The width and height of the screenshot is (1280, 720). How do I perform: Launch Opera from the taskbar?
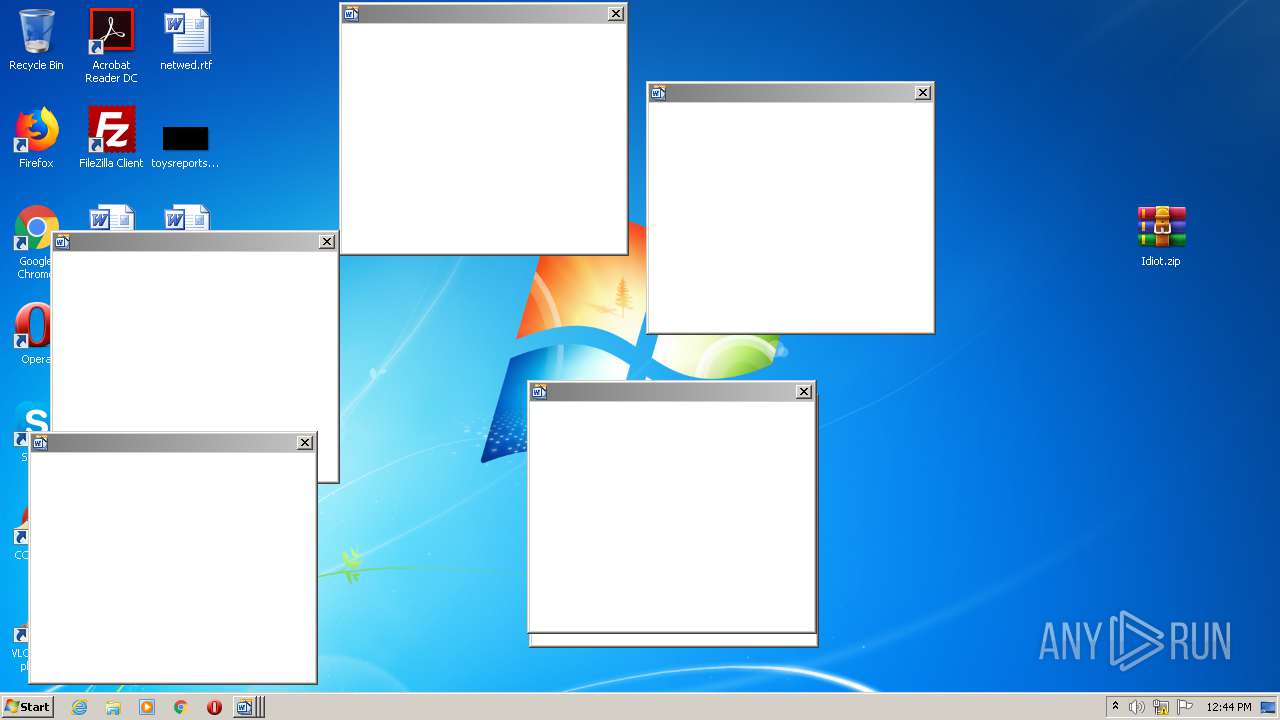(x=214, y=707)
